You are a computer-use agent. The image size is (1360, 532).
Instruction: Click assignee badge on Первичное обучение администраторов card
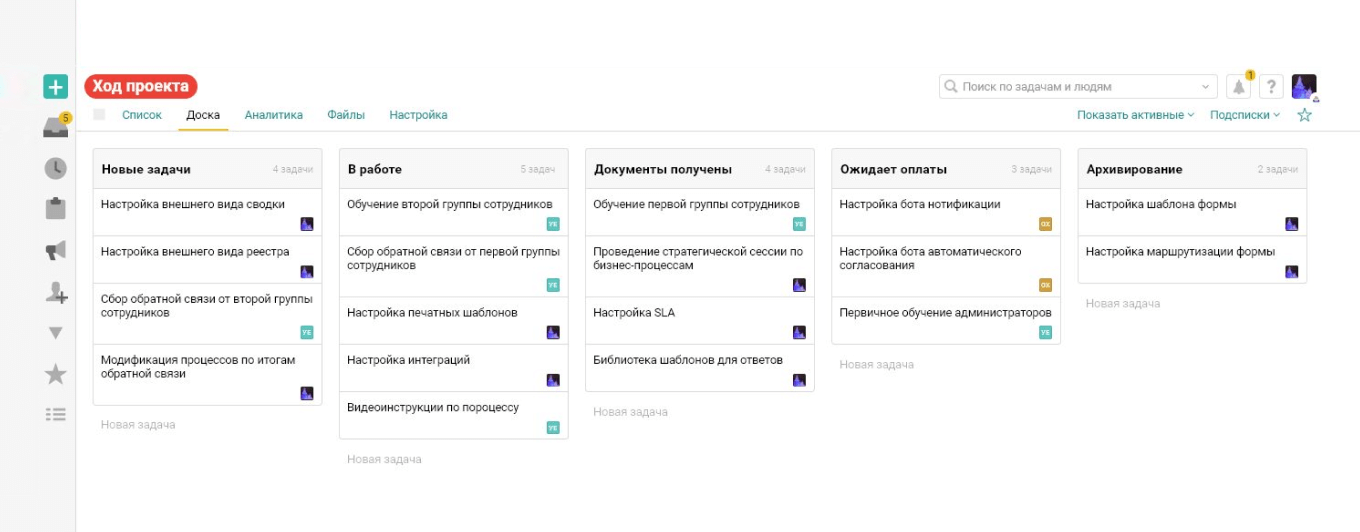(1045, 333)
